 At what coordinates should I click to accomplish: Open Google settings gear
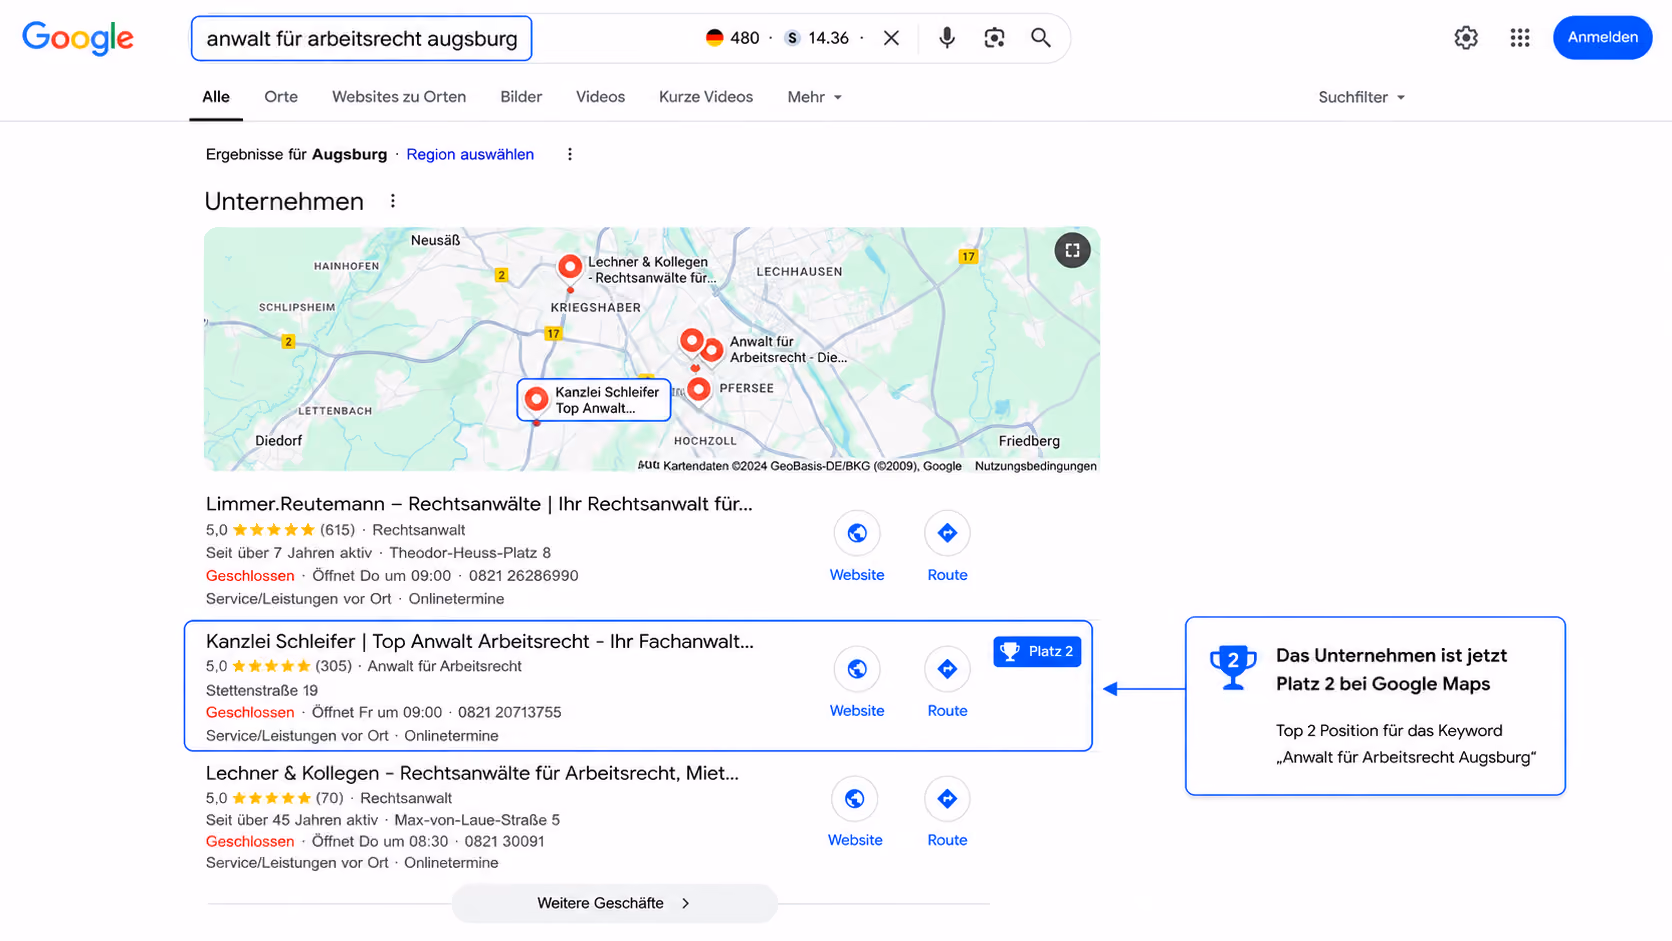(x=1466, y=38)
